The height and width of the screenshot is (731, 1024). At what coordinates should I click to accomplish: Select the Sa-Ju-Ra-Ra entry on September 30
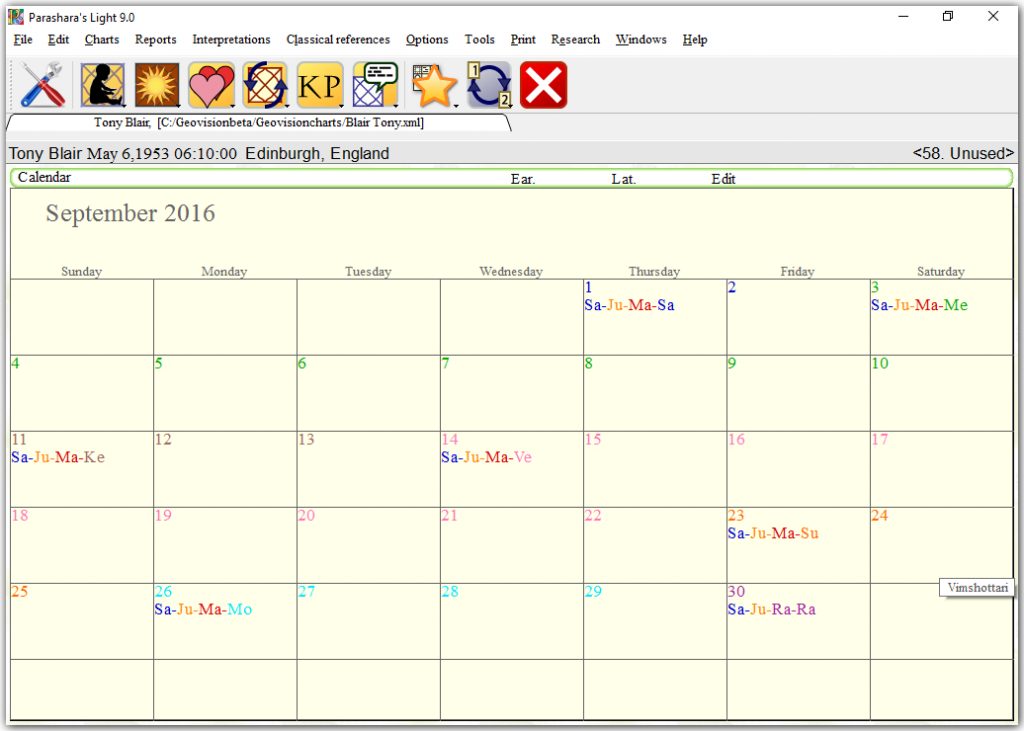771,609
